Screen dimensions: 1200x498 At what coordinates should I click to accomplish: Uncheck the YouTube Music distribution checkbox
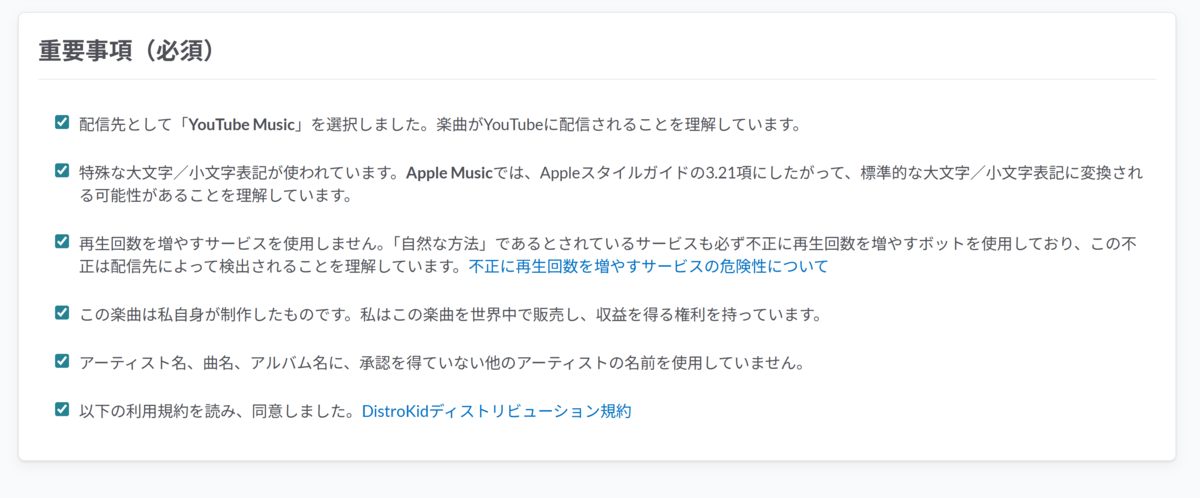pos(62,122)
